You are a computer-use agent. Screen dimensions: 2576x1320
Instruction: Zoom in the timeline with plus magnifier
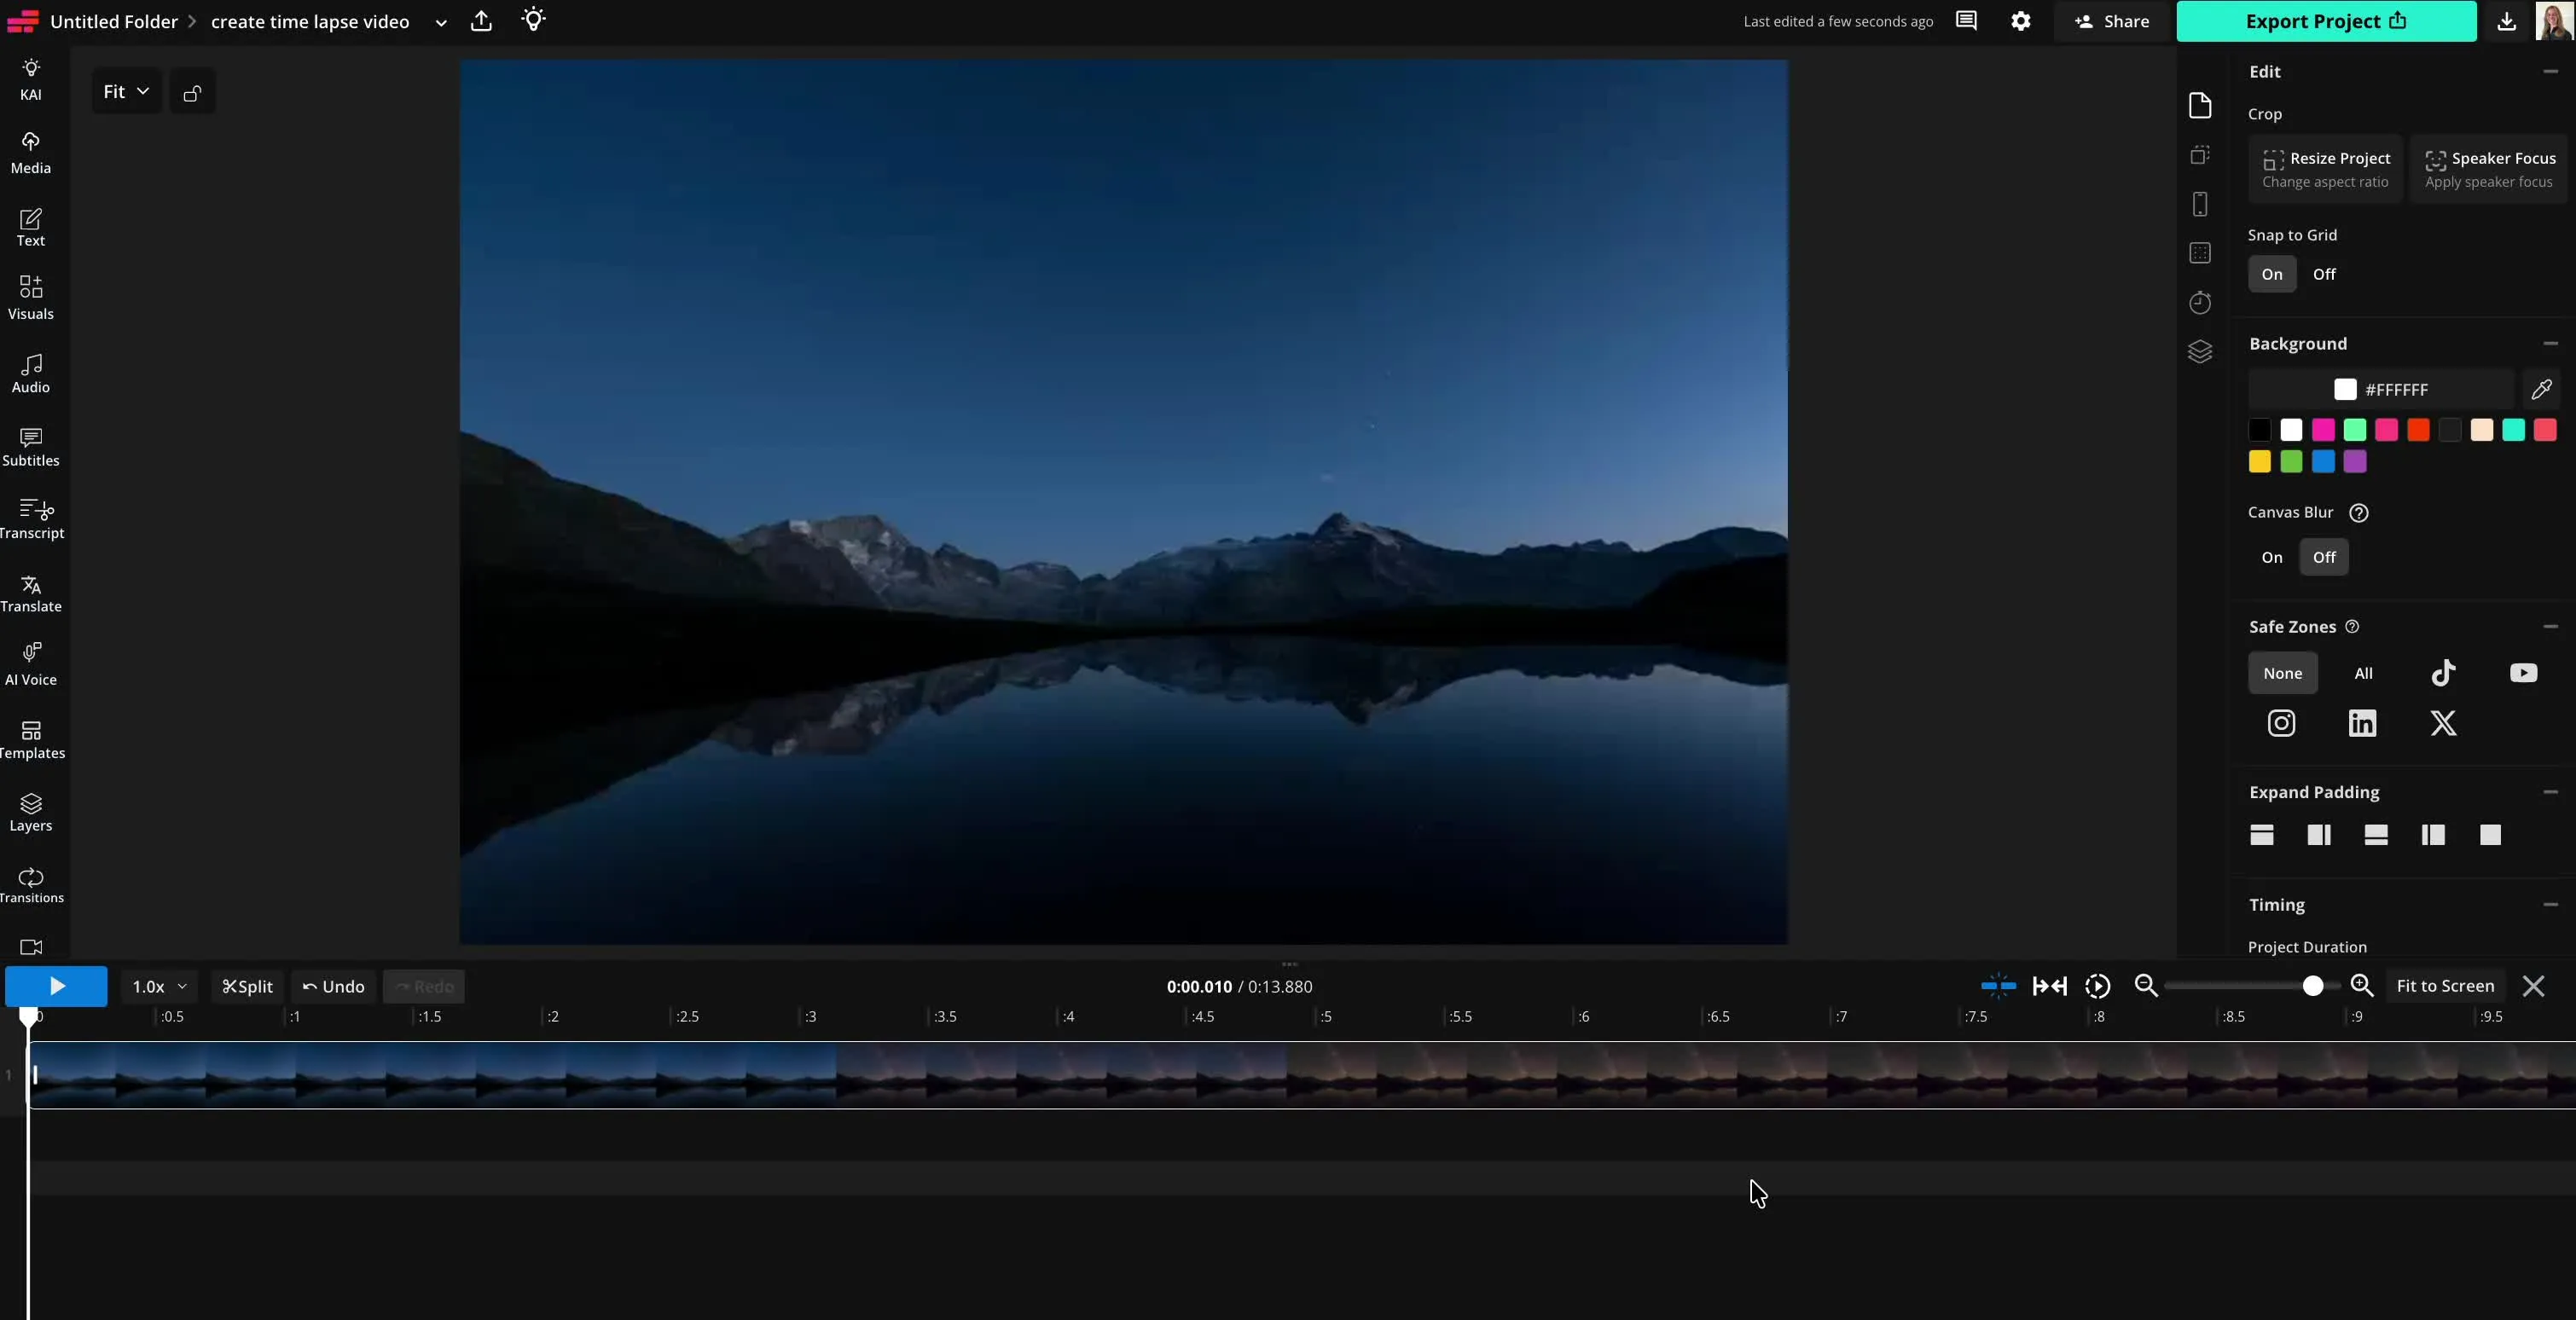[x=2362, y=986]
